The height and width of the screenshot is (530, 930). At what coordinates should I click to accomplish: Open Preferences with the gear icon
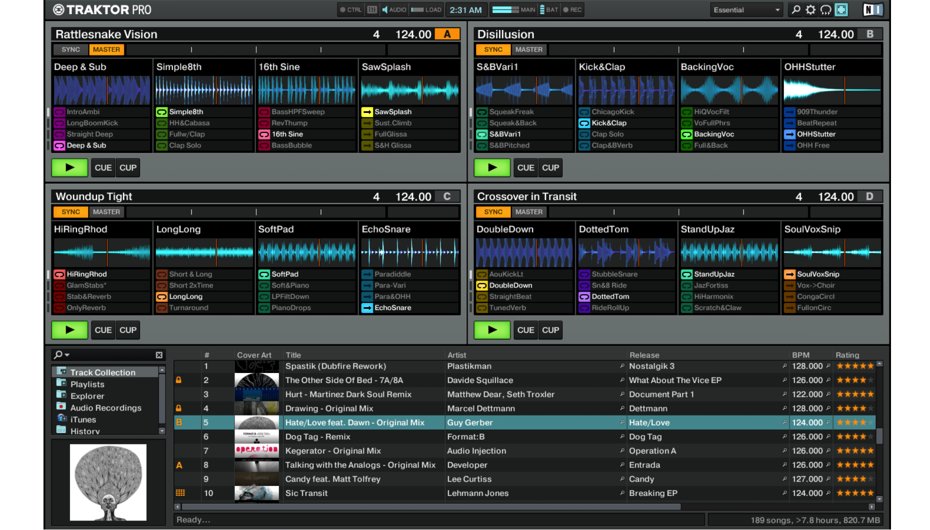(x=810, y=10)
